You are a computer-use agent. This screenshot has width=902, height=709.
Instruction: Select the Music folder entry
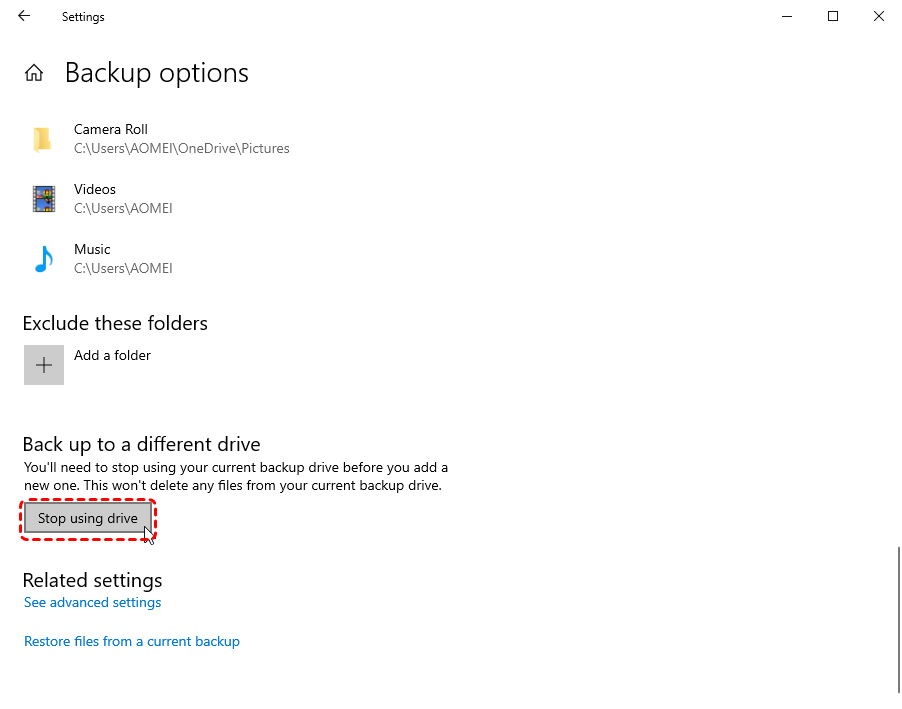click(x=161, y=258)
